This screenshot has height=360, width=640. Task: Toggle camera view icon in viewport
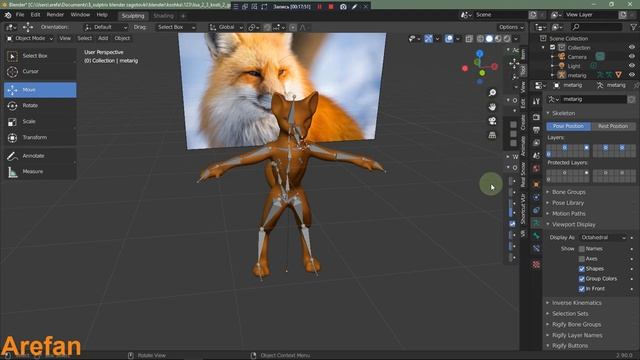(492, 121)
